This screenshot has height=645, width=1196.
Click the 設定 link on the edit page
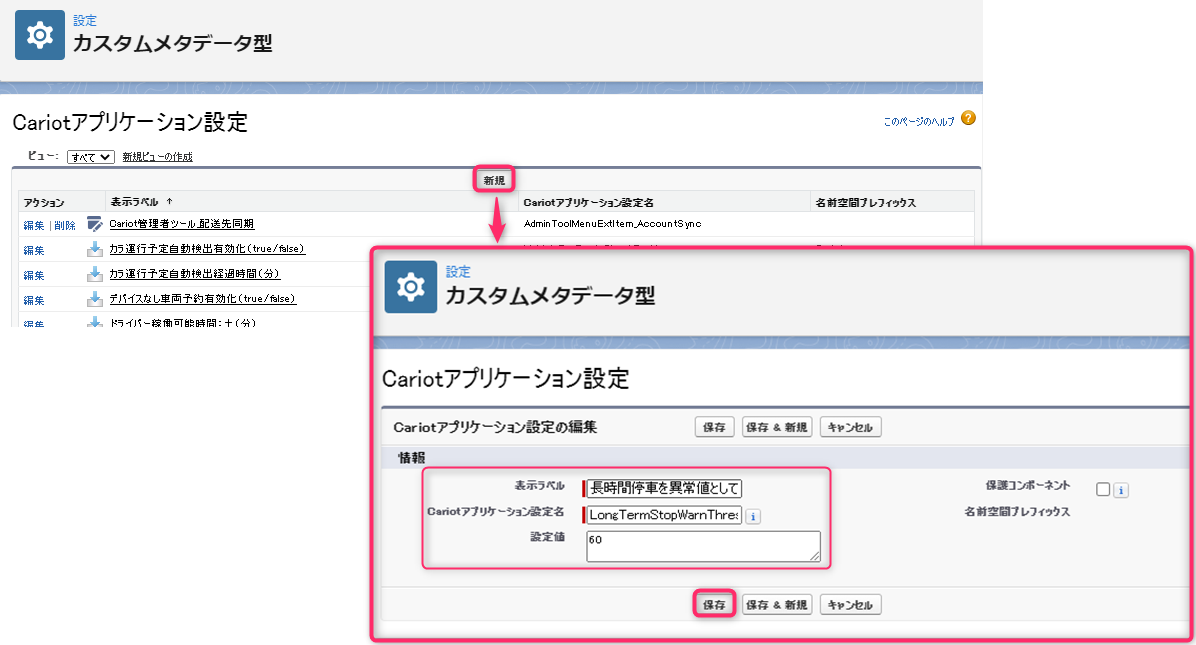[x=458, y=271]
